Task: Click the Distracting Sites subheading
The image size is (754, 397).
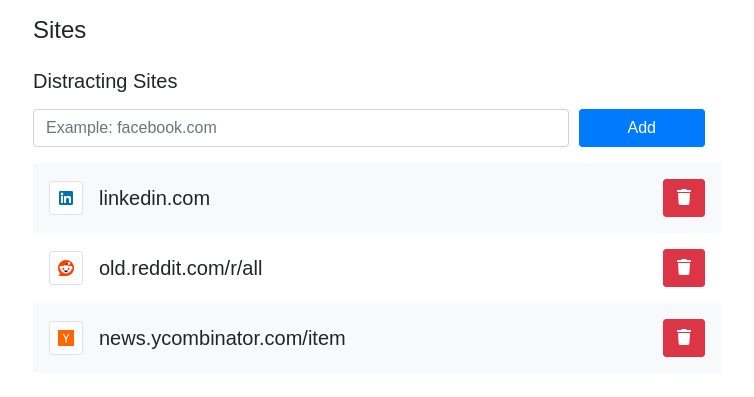Action: click(x=105, y=81)
